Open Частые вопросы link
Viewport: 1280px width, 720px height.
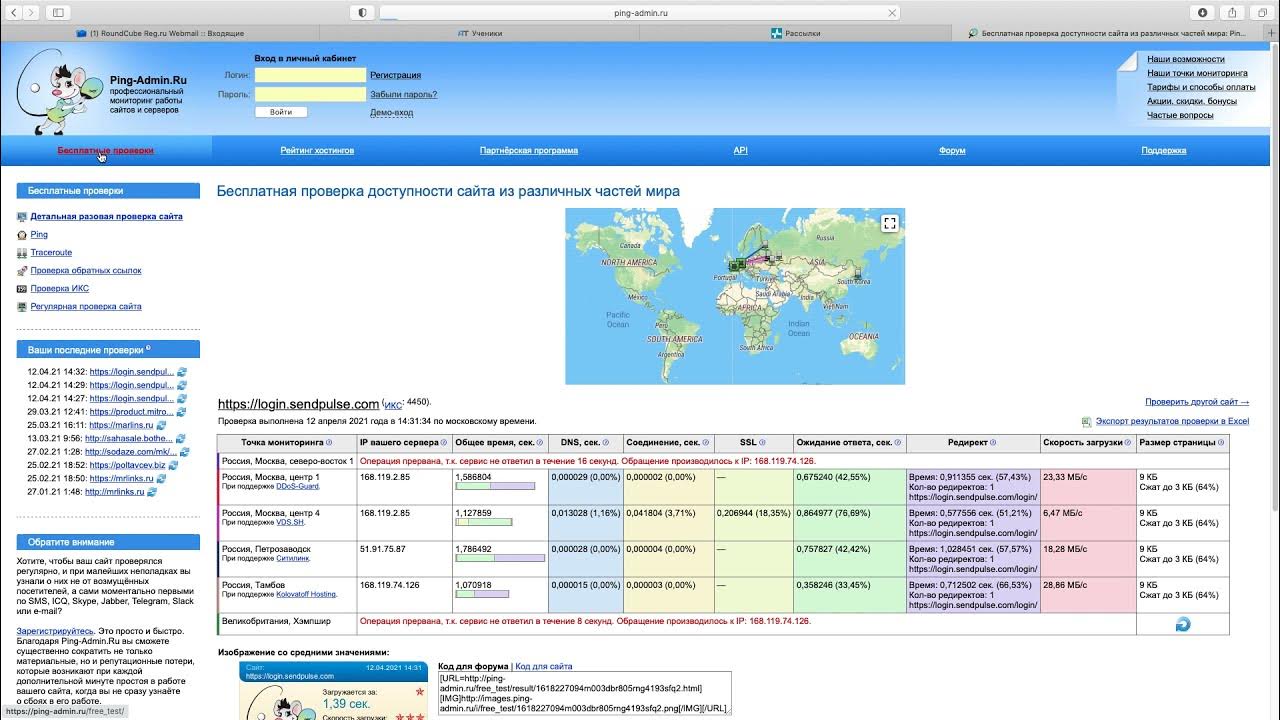pos(1180,115)
